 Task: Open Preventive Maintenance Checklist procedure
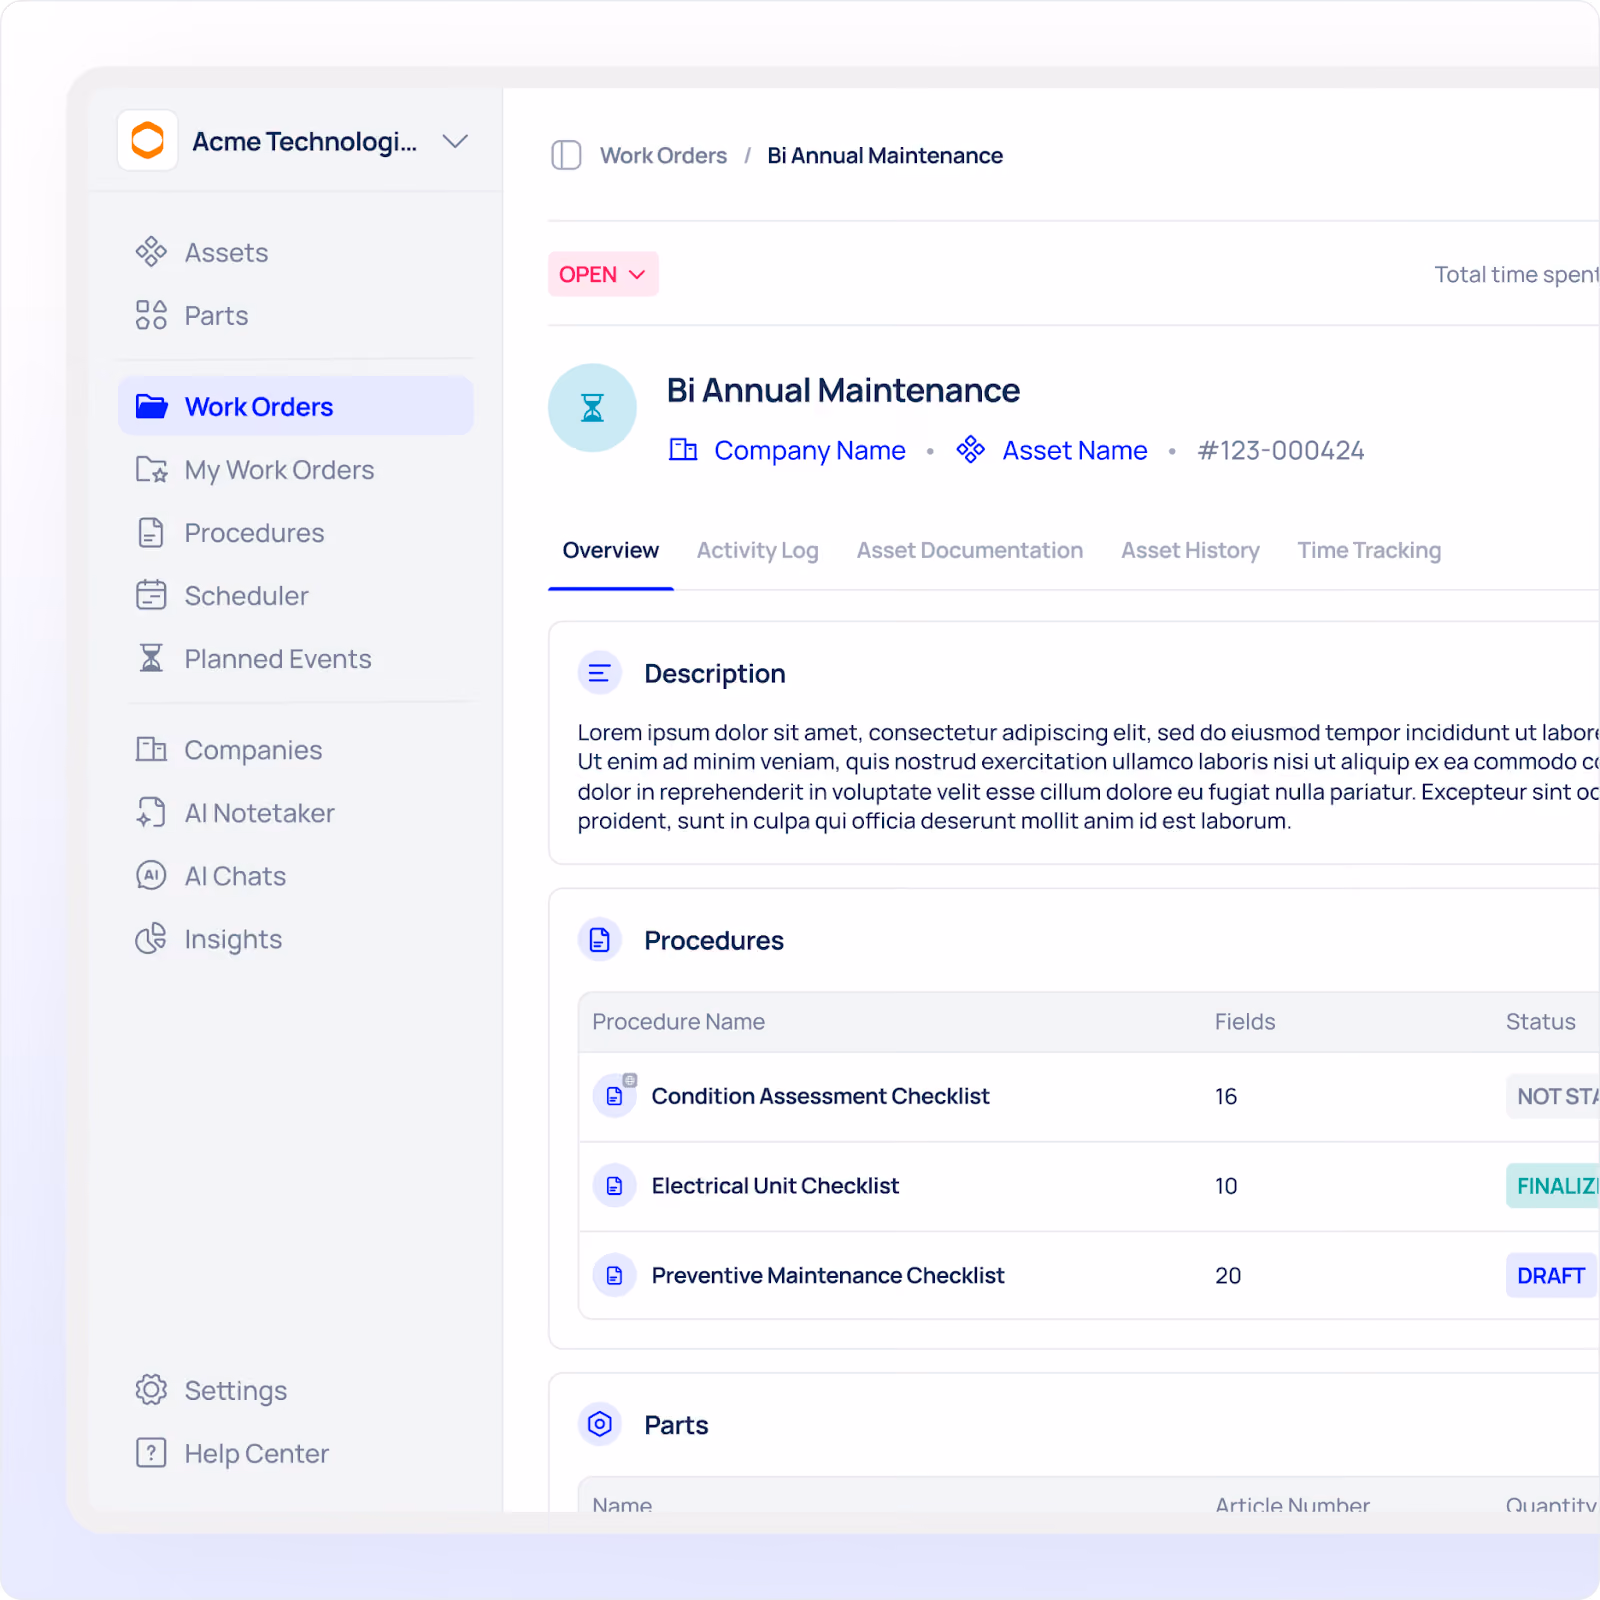pos(828,1276)
